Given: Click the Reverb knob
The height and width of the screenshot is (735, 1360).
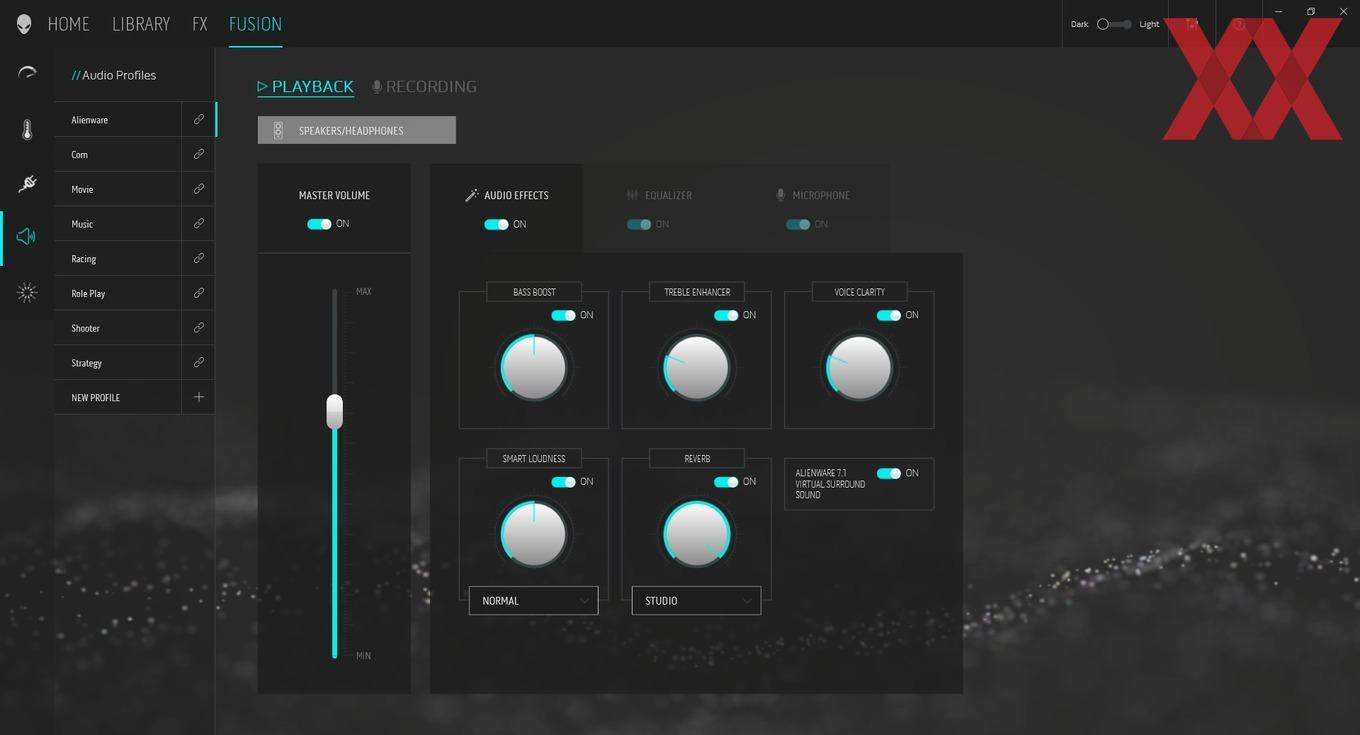Looking at the screenshot, I should coord(696,534).
